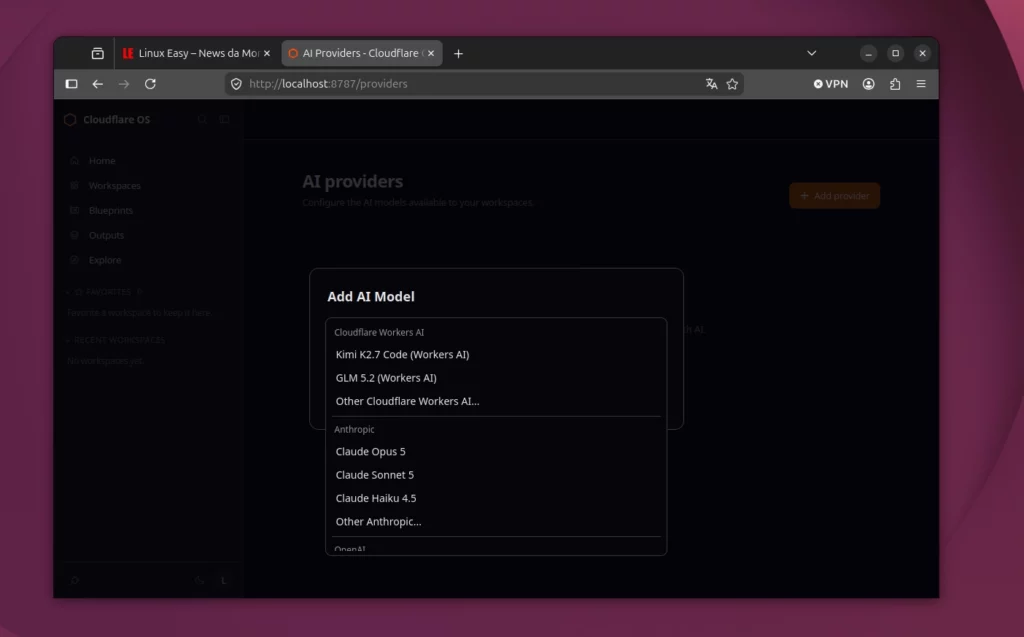Click the 'No workspaces yet.' text
The height and width of the screenshot is (637, 1024).
pos(105,361)
